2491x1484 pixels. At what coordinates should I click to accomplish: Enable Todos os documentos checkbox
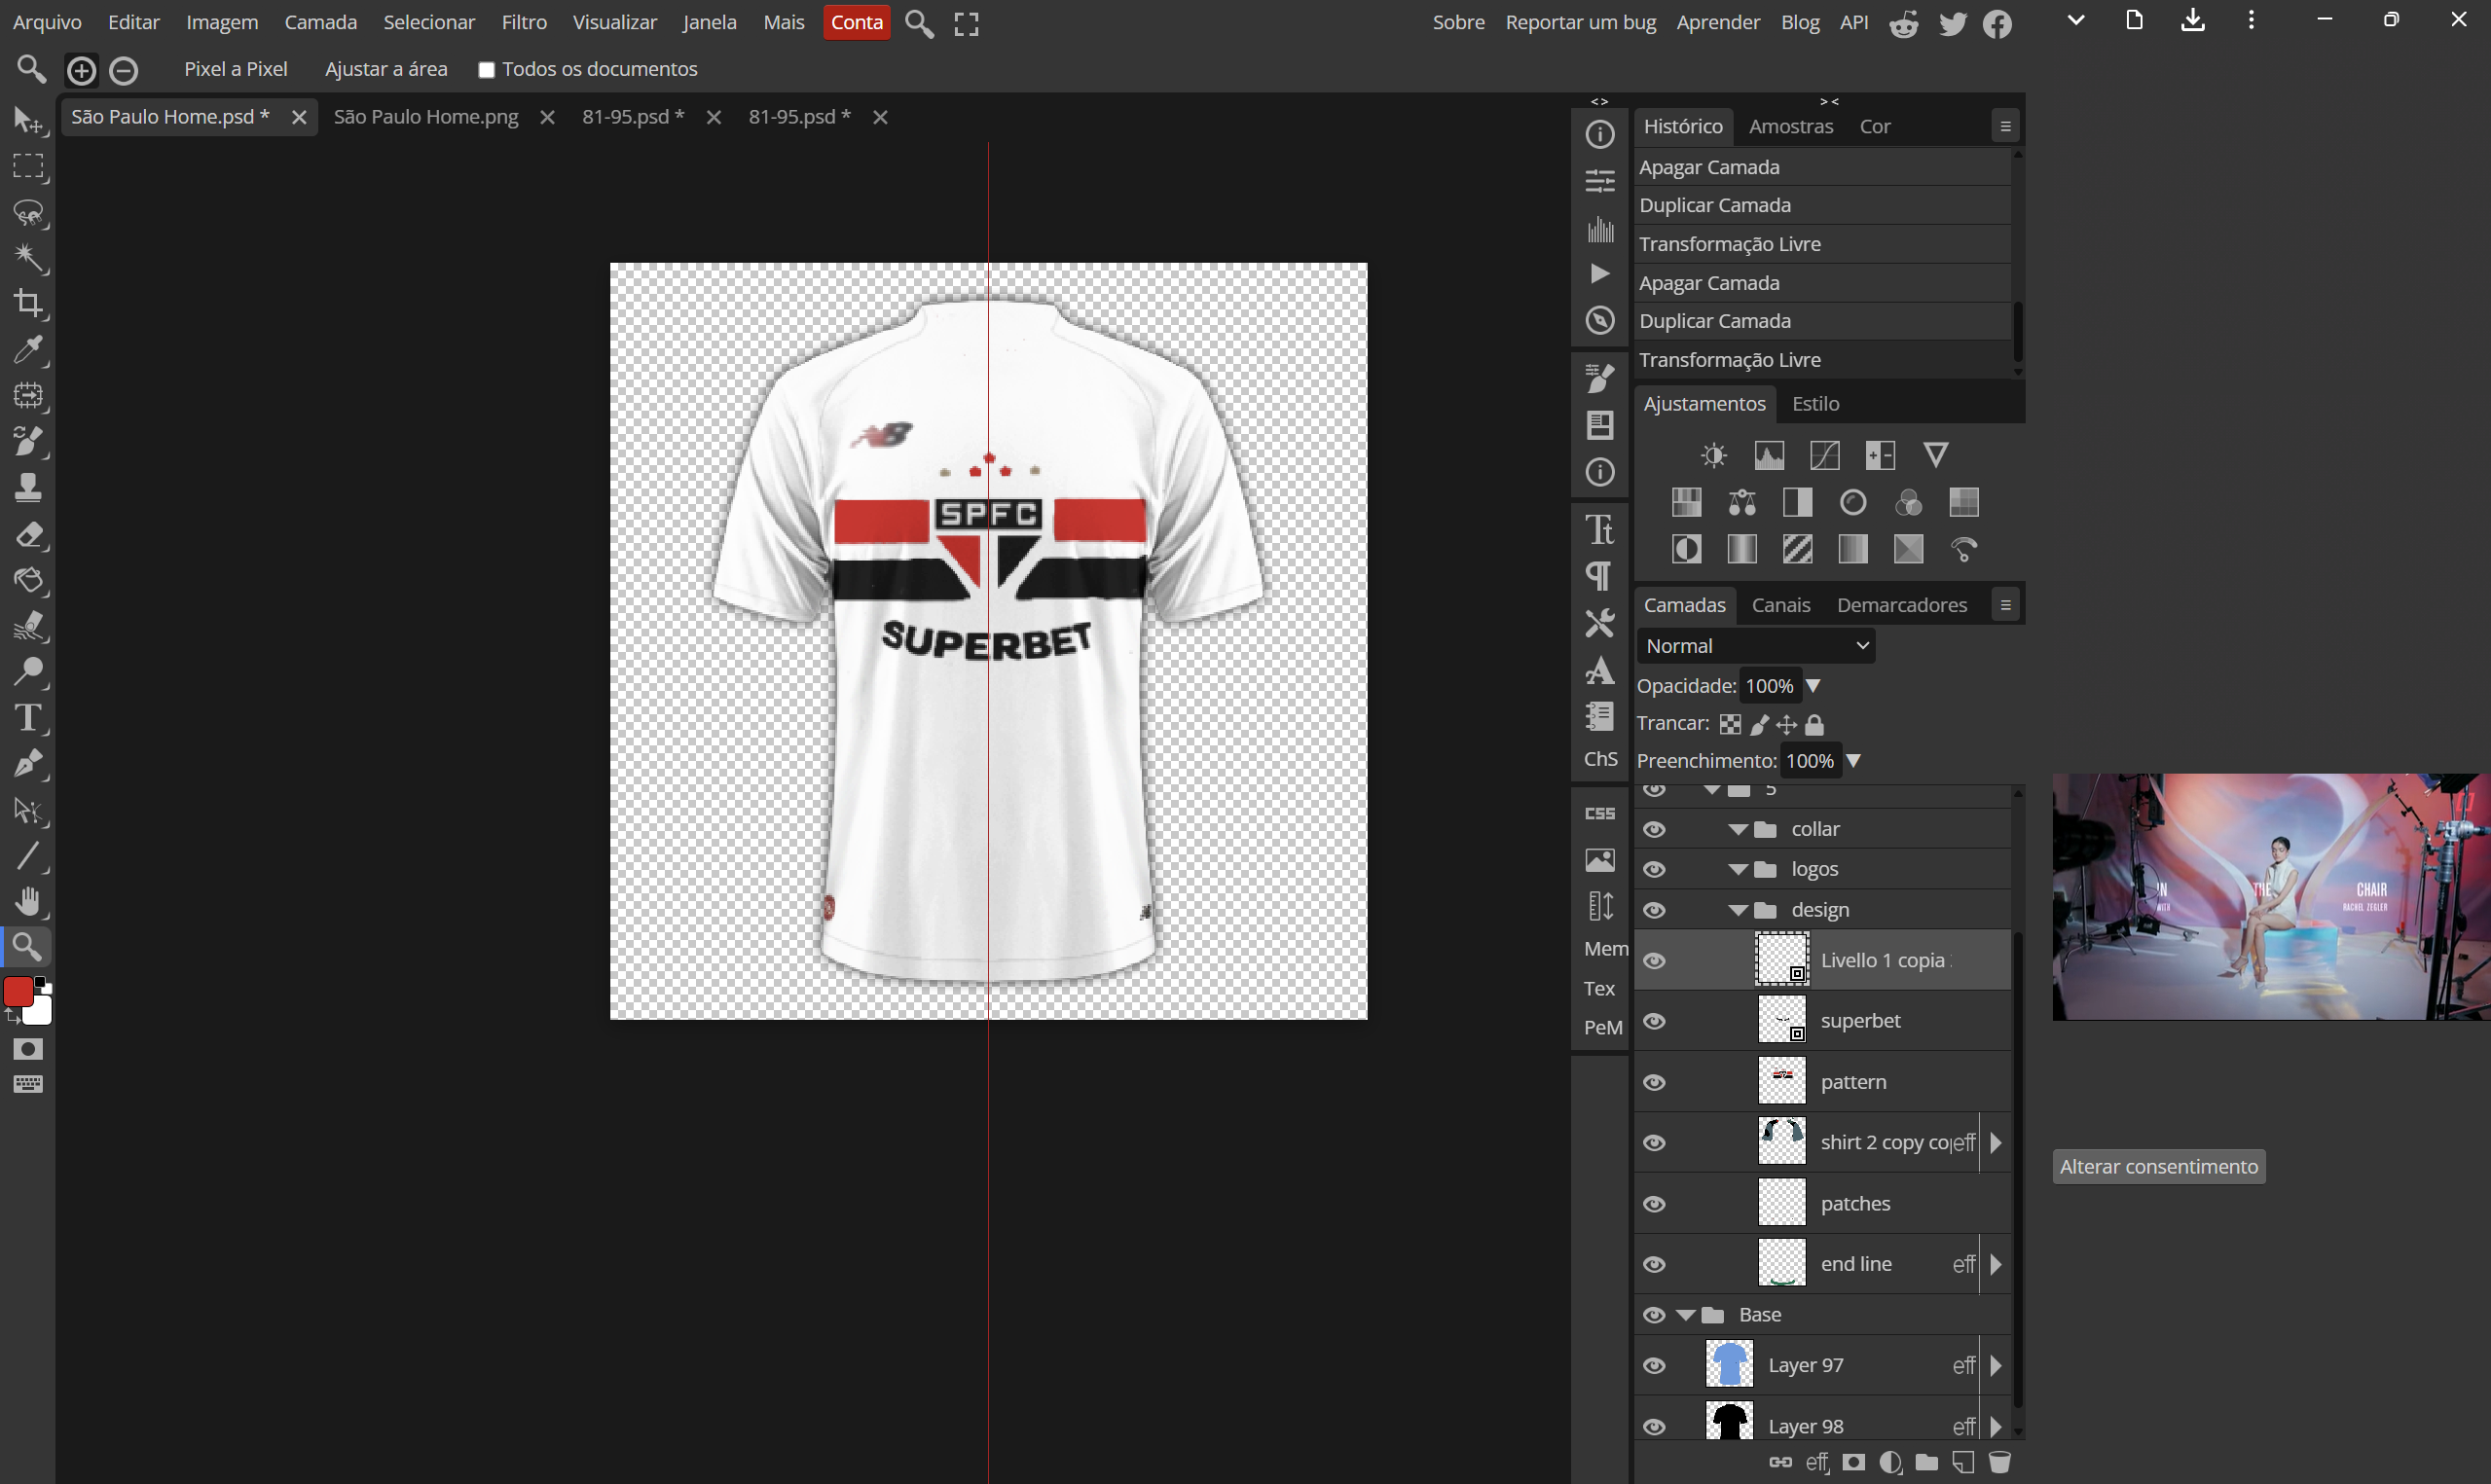tap(487, 70)
